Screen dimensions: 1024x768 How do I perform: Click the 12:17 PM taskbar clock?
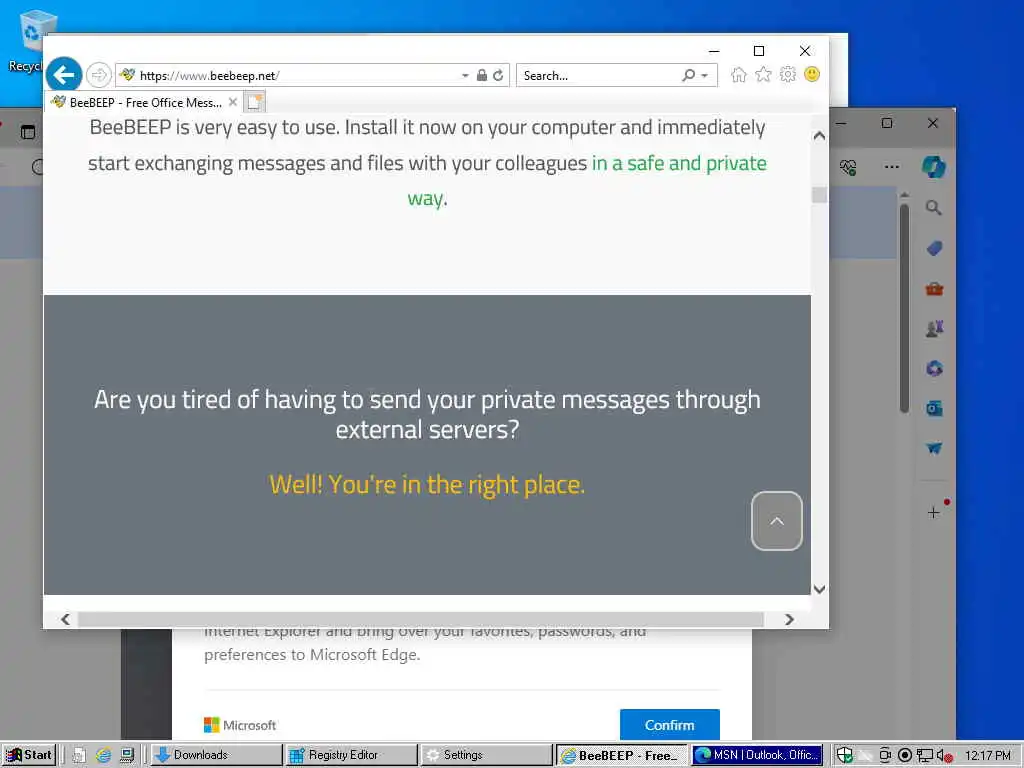coord(987,756)
